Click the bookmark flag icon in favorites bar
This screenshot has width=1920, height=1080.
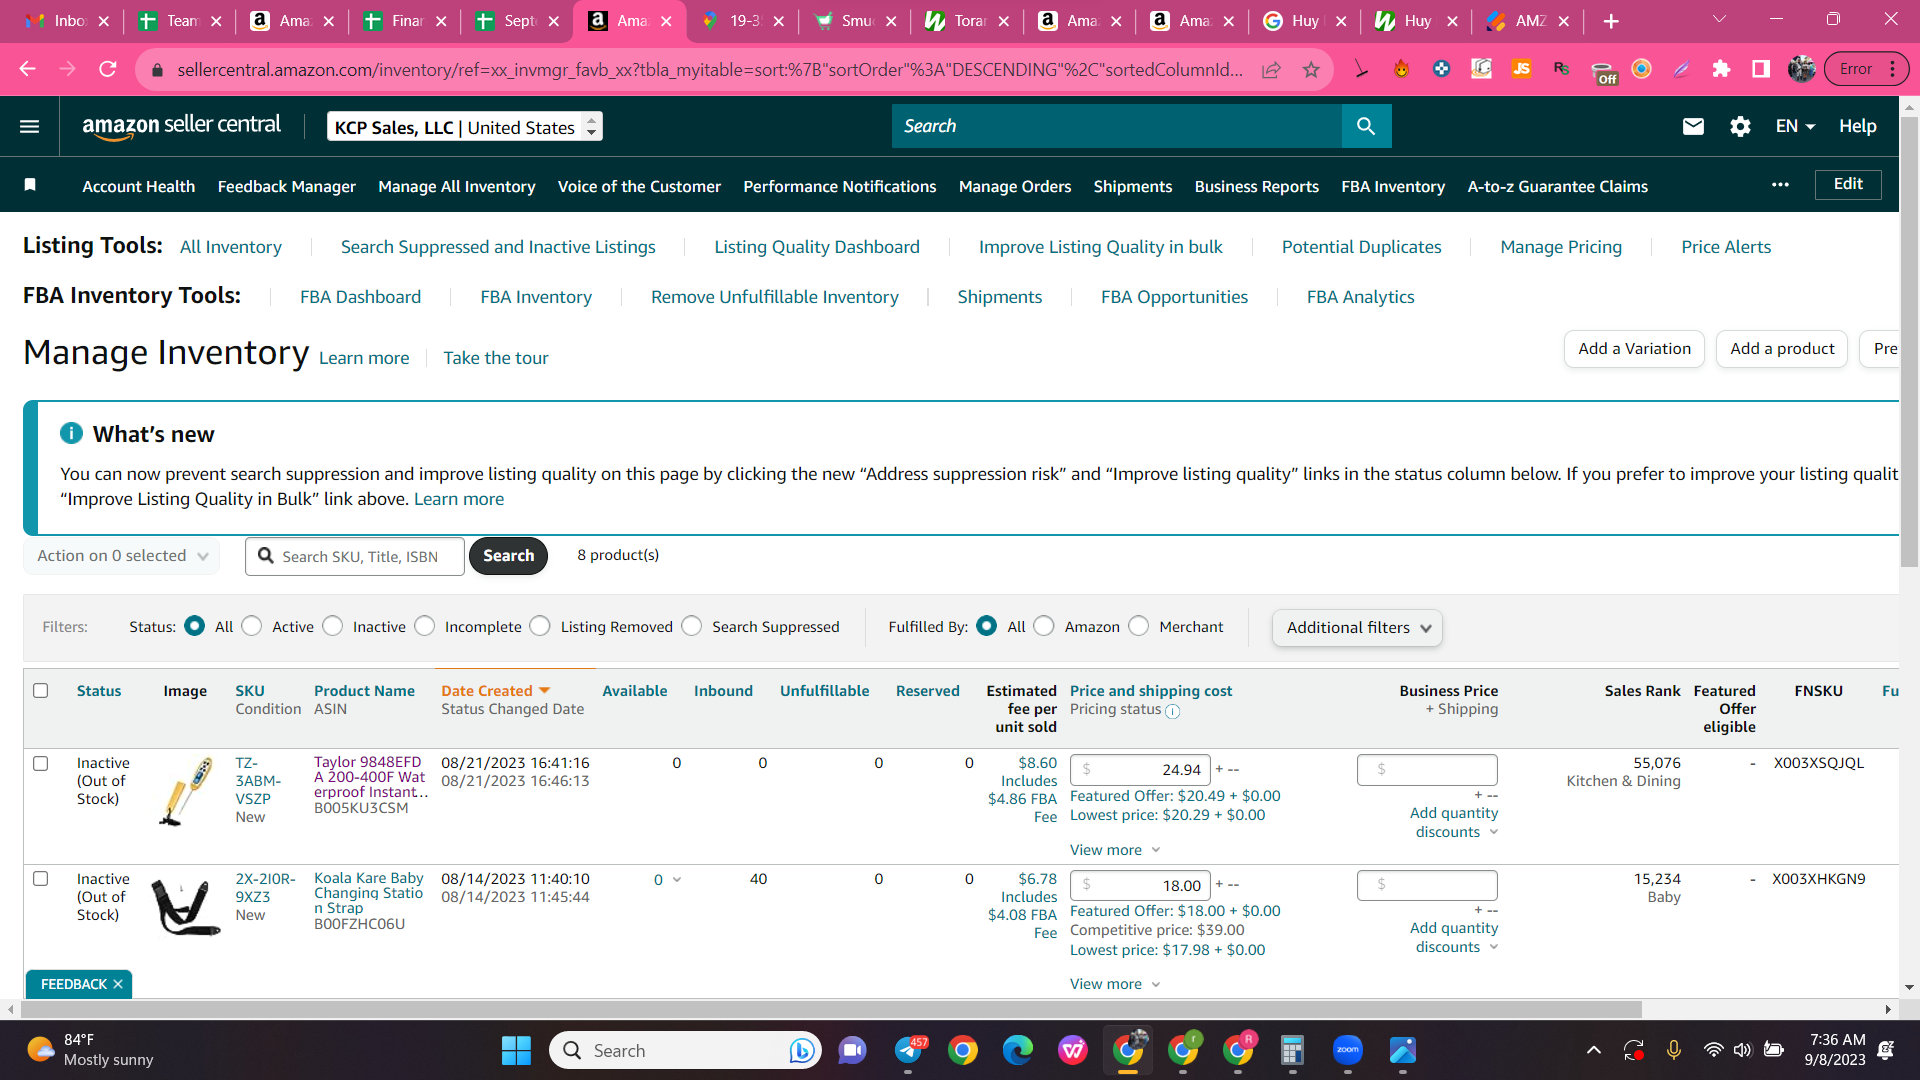[30, 185]
